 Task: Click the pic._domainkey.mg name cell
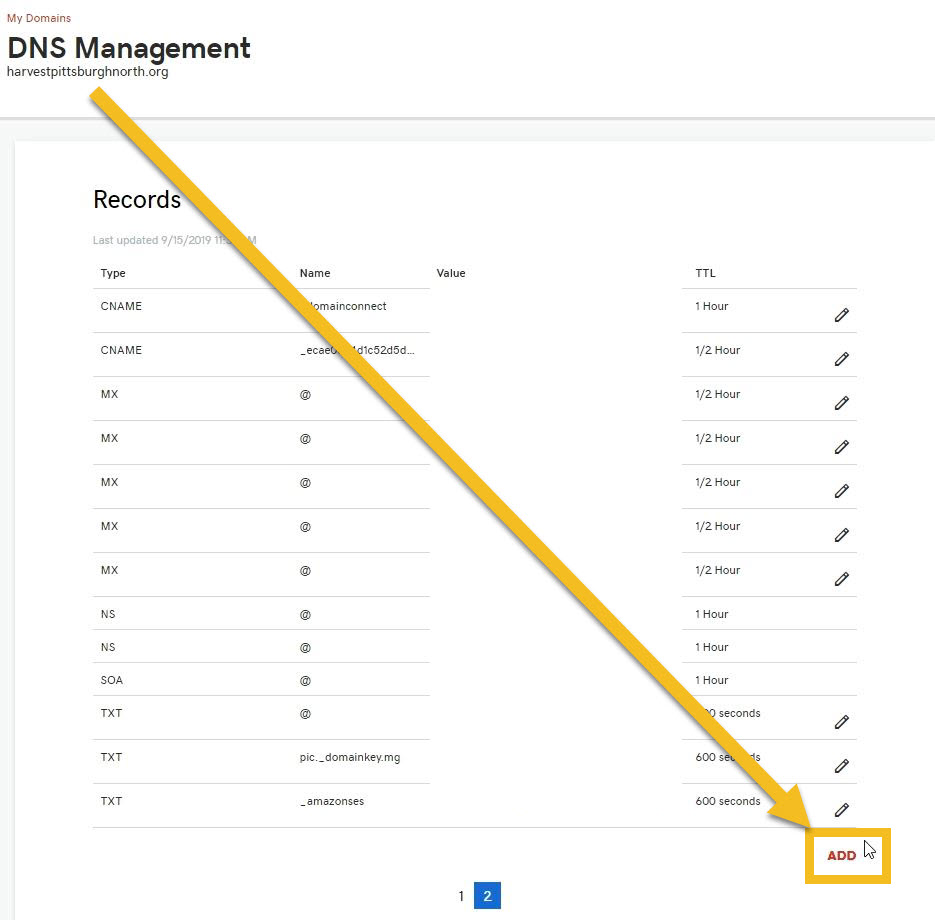(x=350, y=757)
